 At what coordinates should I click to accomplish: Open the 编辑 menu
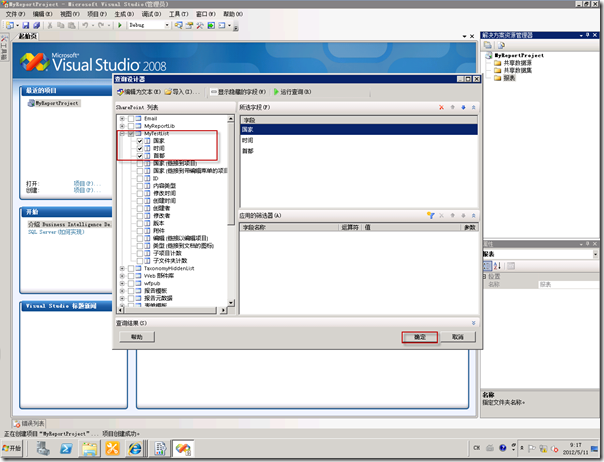coord(42,14)
